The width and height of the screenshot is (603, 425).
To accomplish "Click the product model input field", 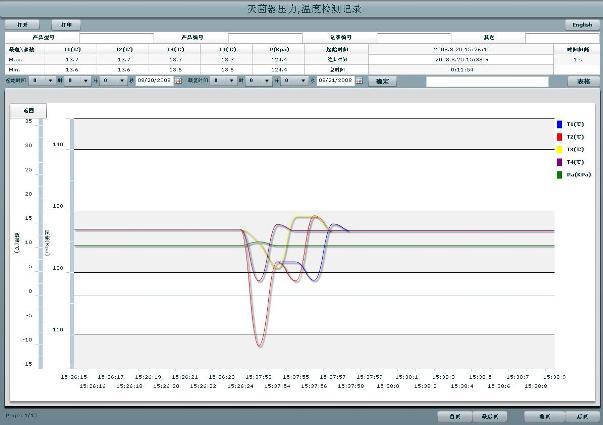I will (x=114, y=38).
